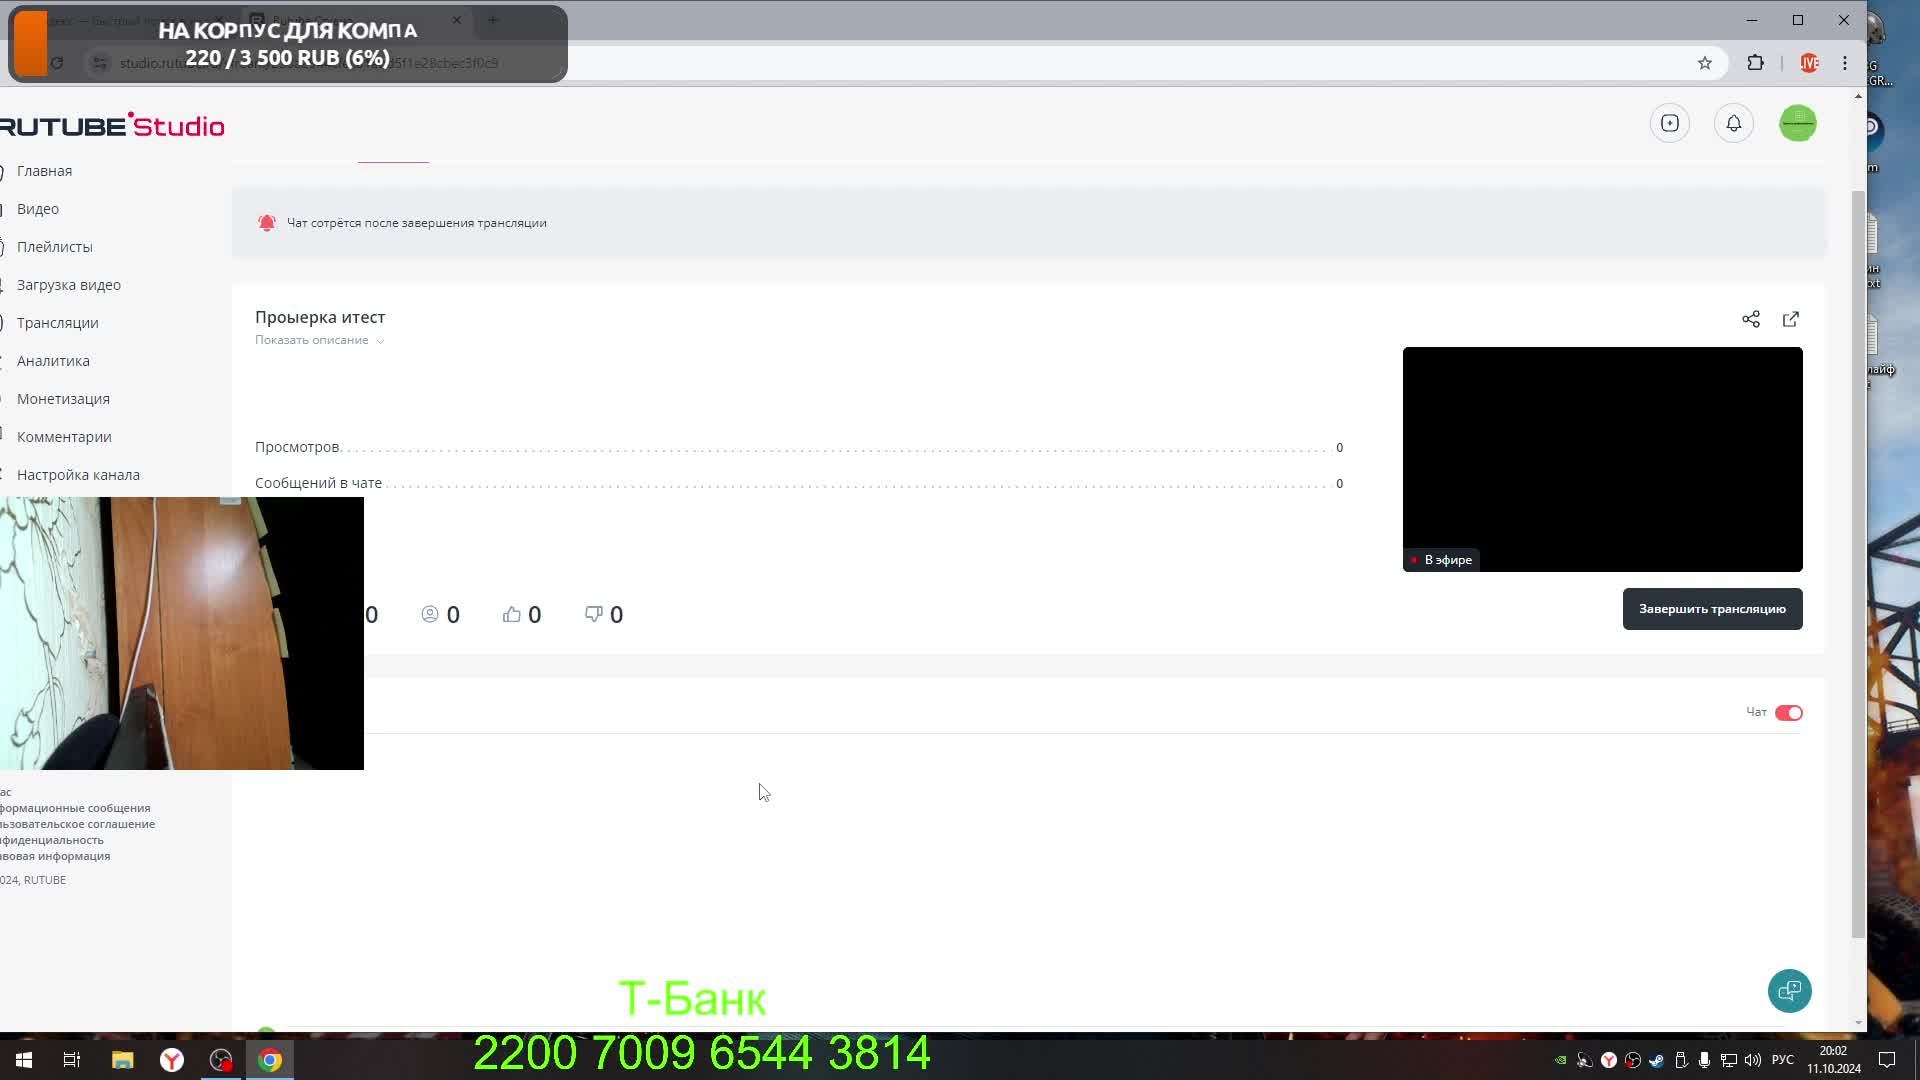Open Загрузка видео in the sidebar
The width and height of the screenshot is (1920, 1080).
68,285
